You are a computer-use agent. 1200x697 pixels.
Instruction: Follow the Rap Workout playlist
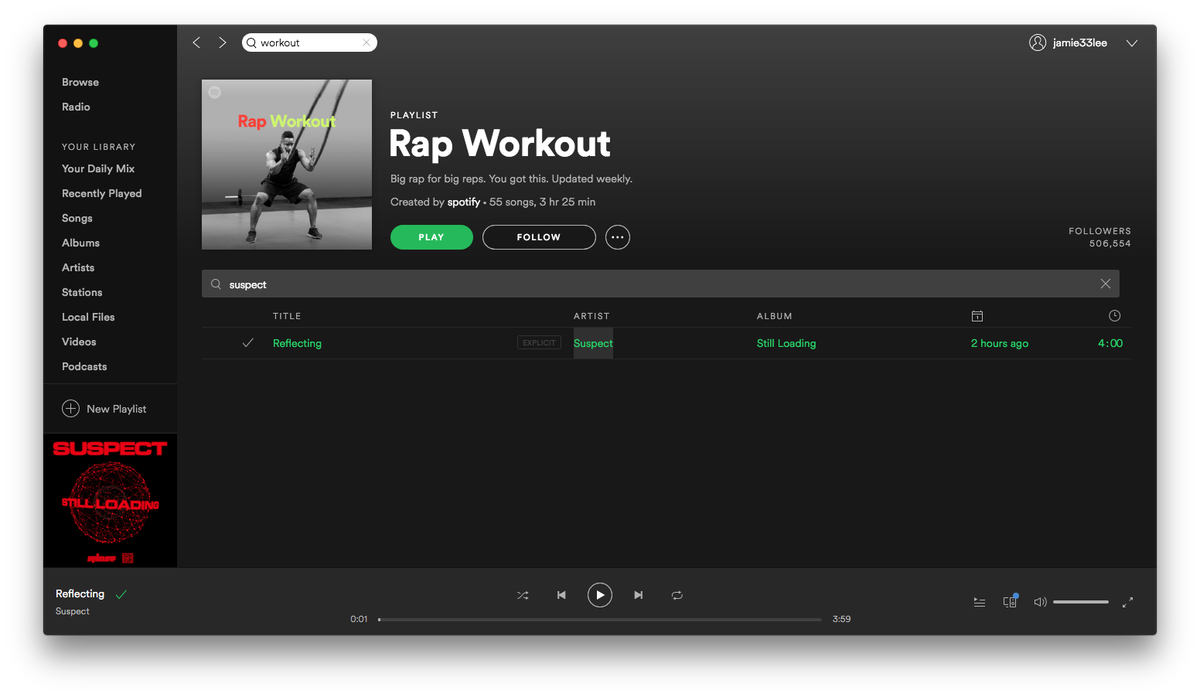click(x=539, y=237)
